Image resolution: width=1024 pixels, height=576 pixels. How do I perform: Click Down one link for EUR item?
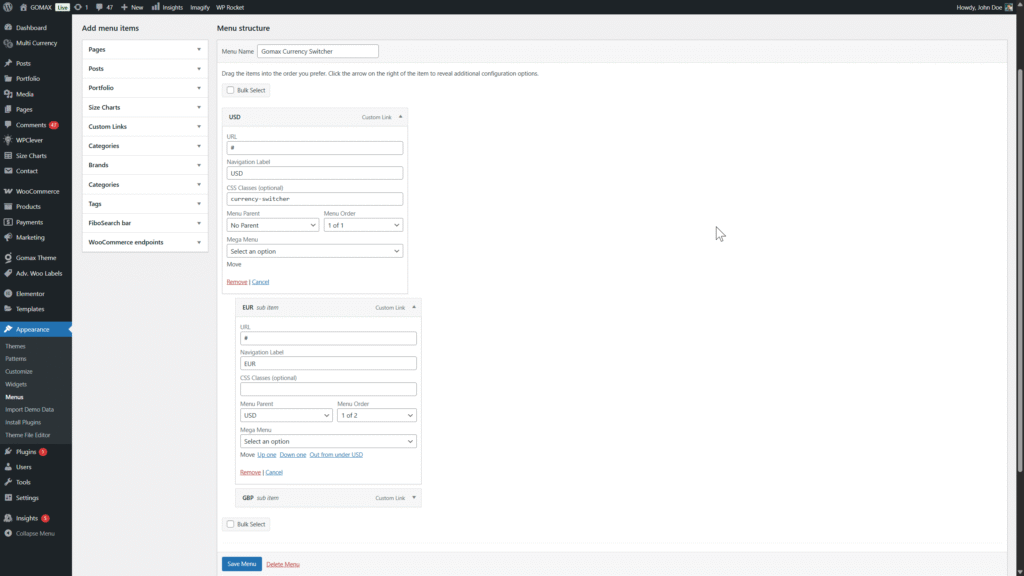tap(293, 455)
